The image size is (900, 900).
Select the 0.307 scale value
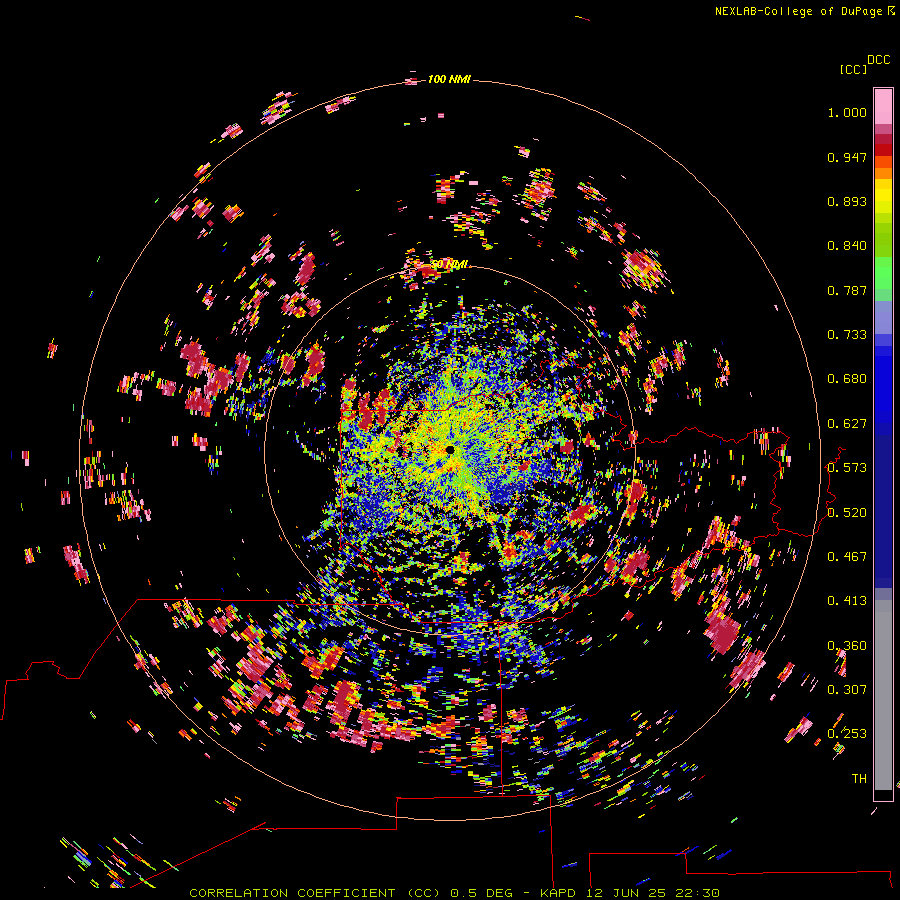847,690
